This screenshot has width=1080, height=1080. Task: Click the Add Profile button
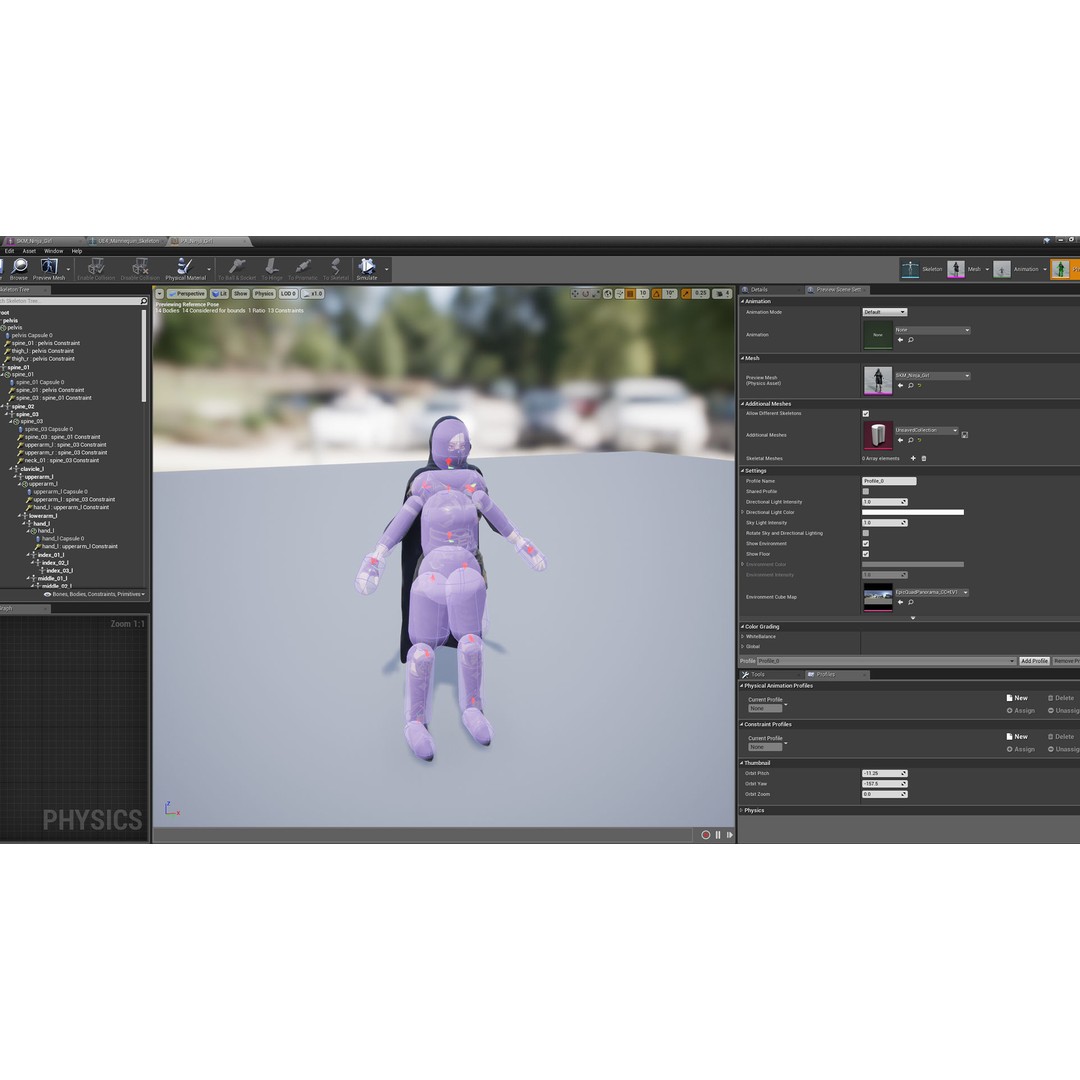1035,661
